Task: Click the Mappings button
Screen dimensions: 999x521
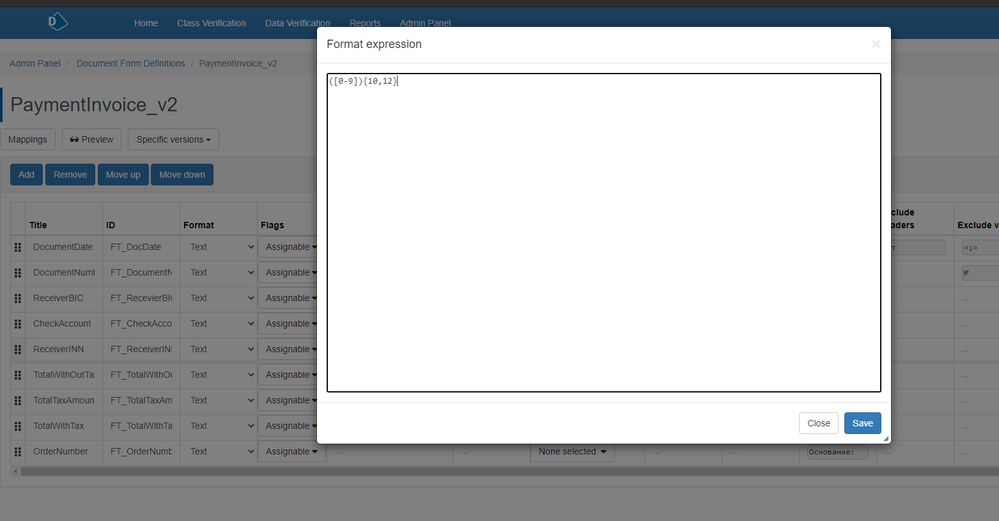Action: pos(27,139)
